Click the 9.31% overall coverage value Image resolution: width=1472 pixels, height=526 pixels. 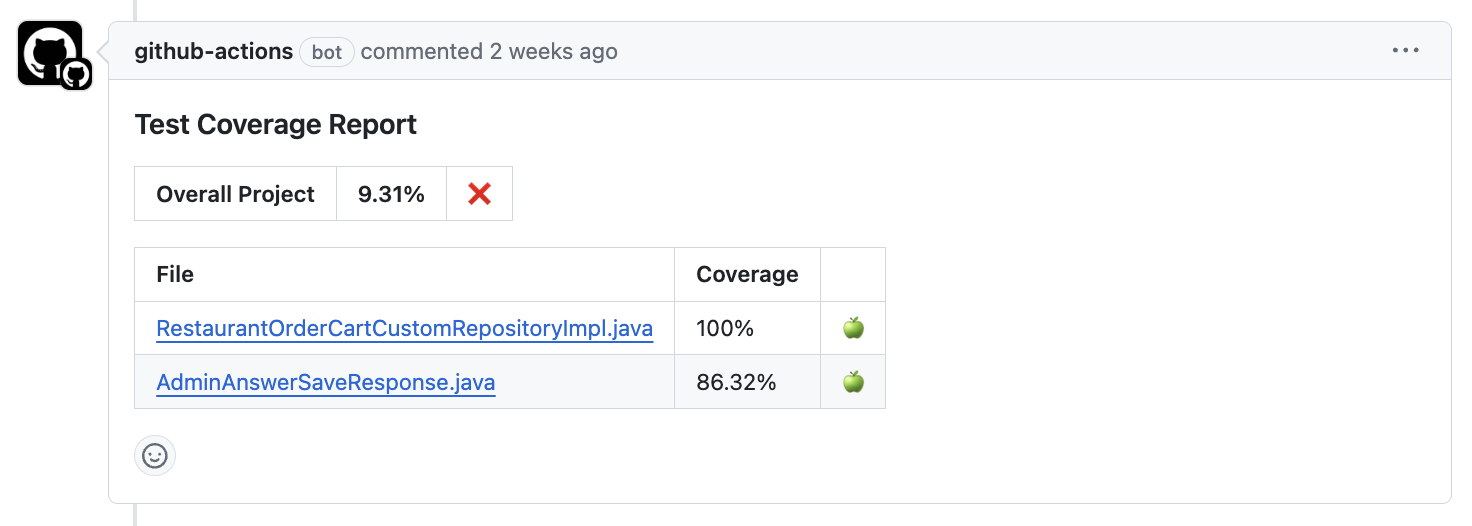pos(391,194)
